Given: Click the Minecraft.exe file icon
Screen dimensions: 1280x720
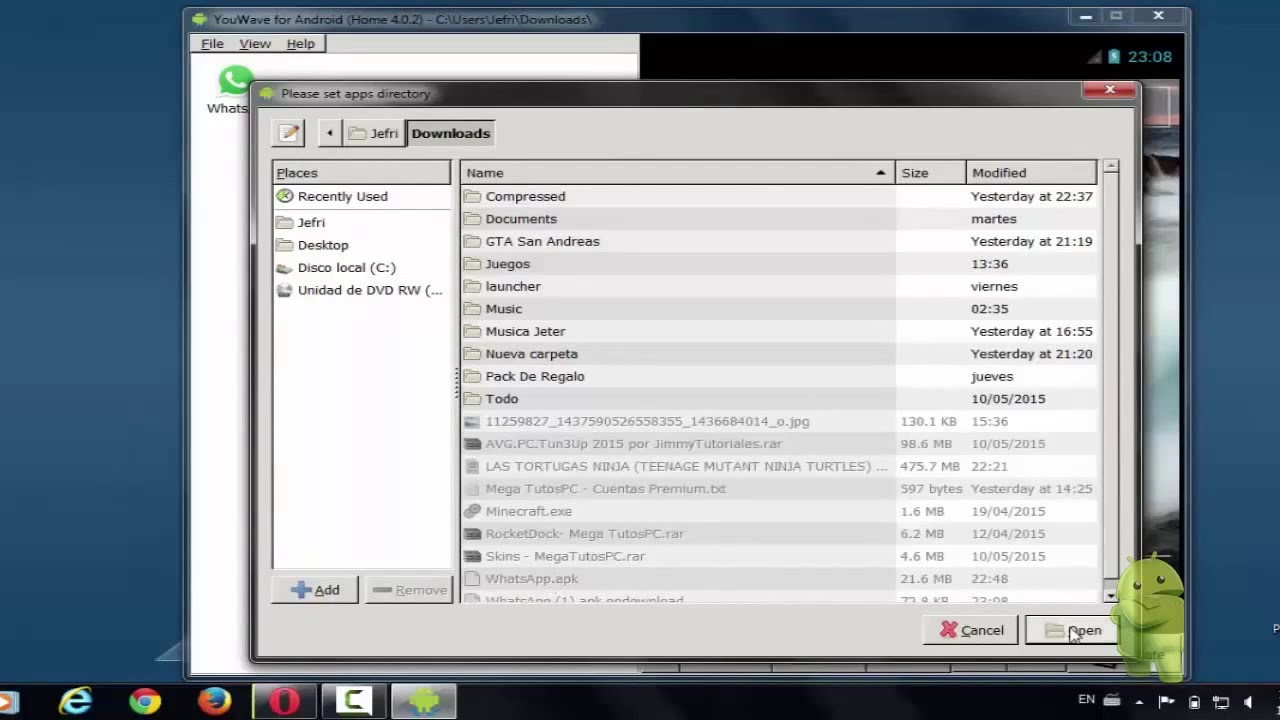Looking at the screenshot, I should pyautogui.click(x=473, y=511).
